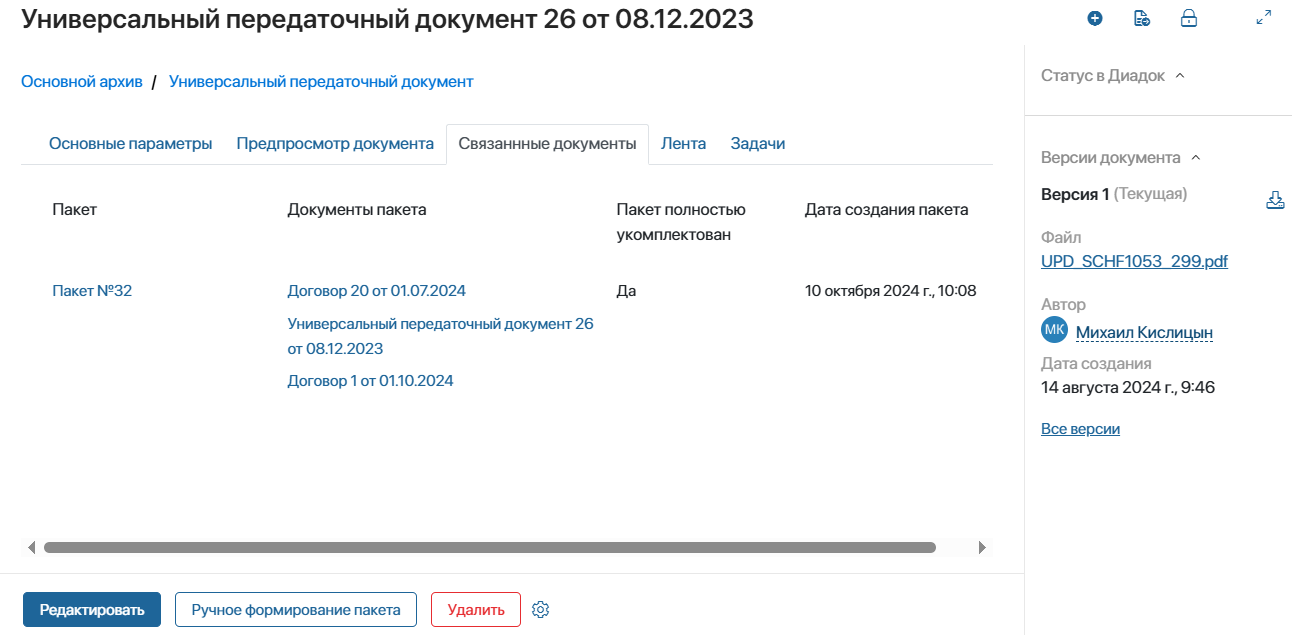Expand the Лента tab chevron area
This screenshot has height=635, width=1292.
coord(684,143)
